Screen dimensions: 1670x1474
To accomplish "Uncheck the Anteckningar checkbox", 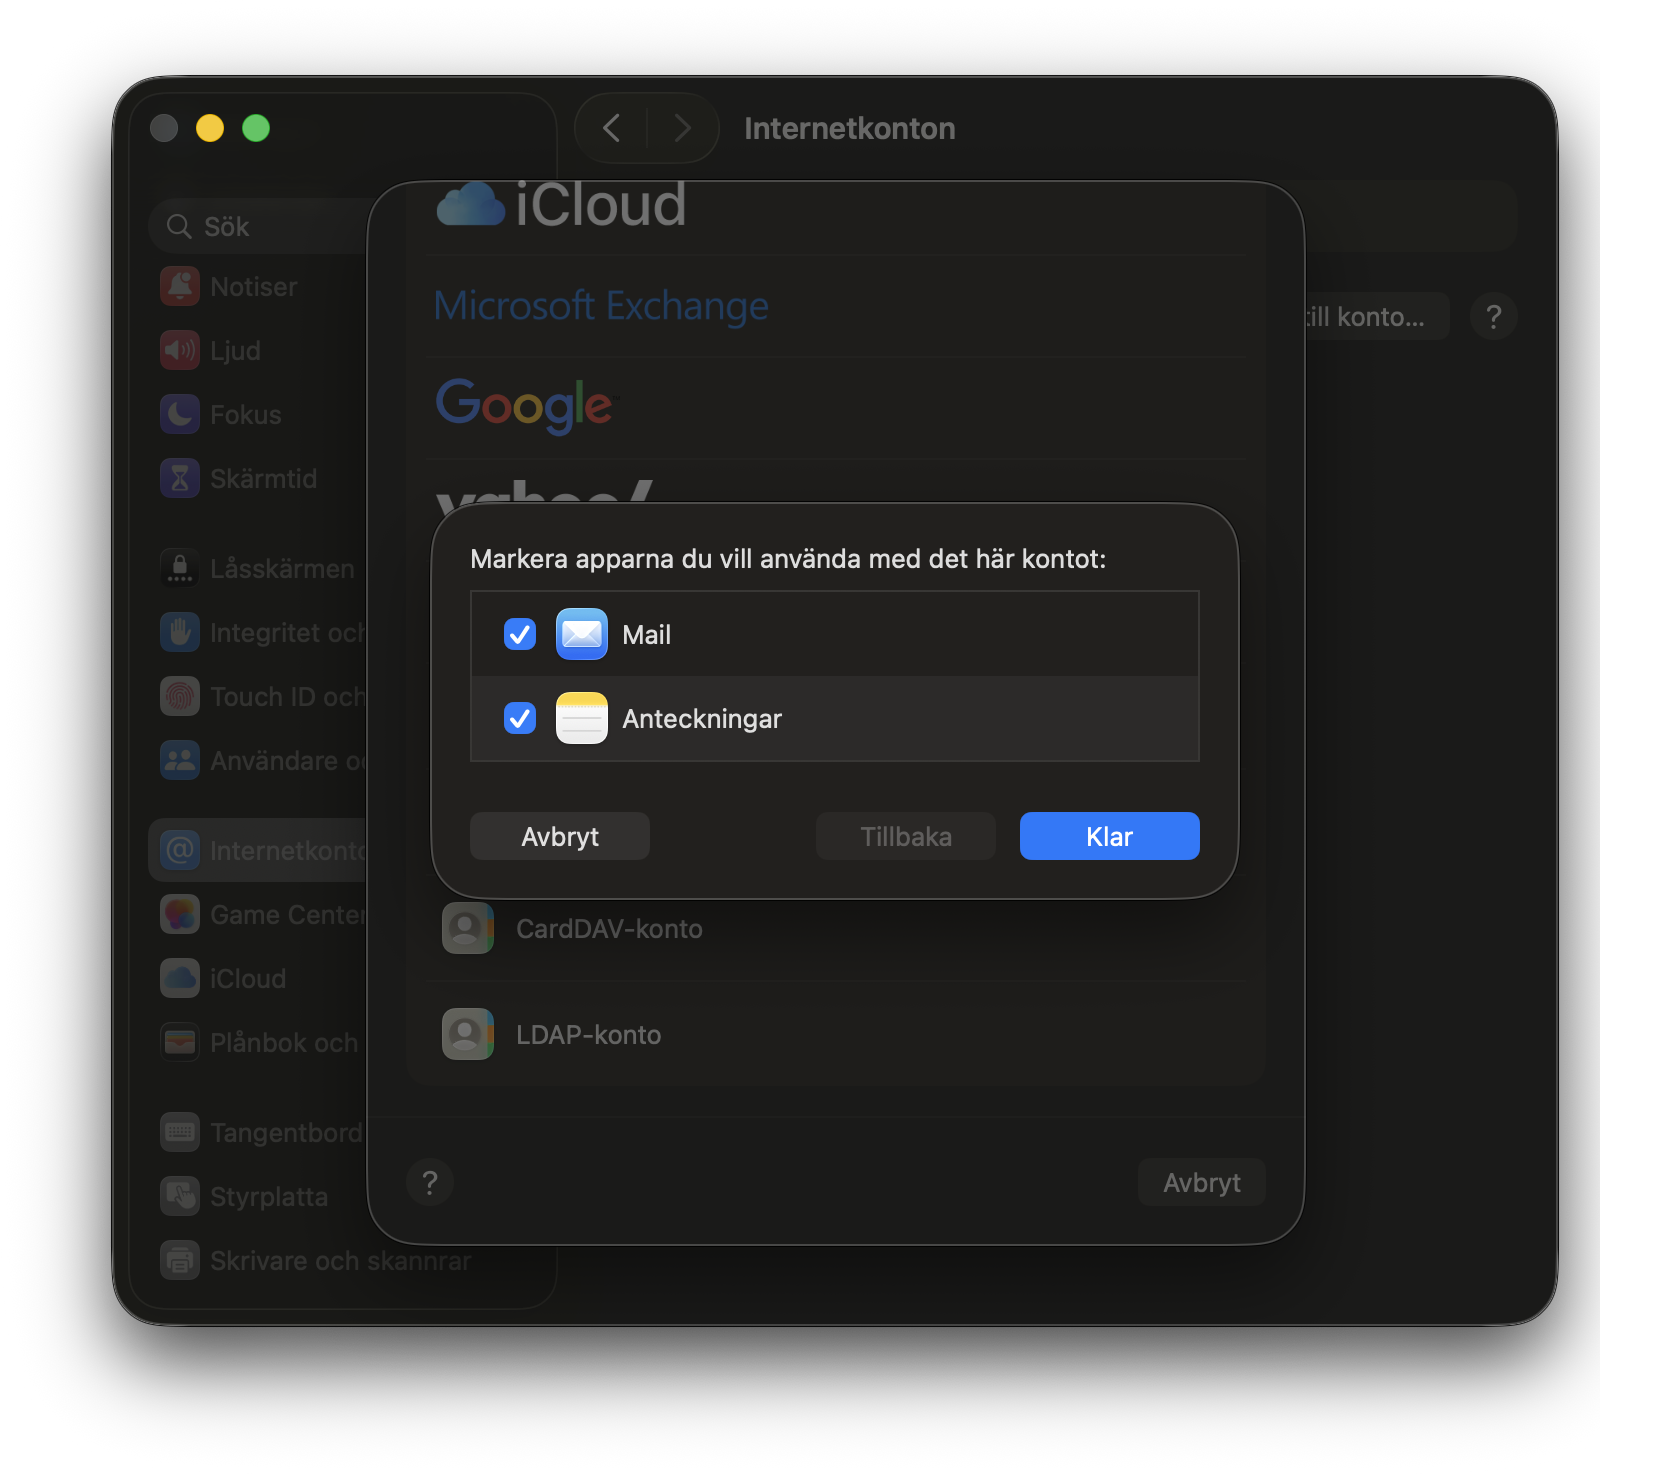I will point(520,718).
